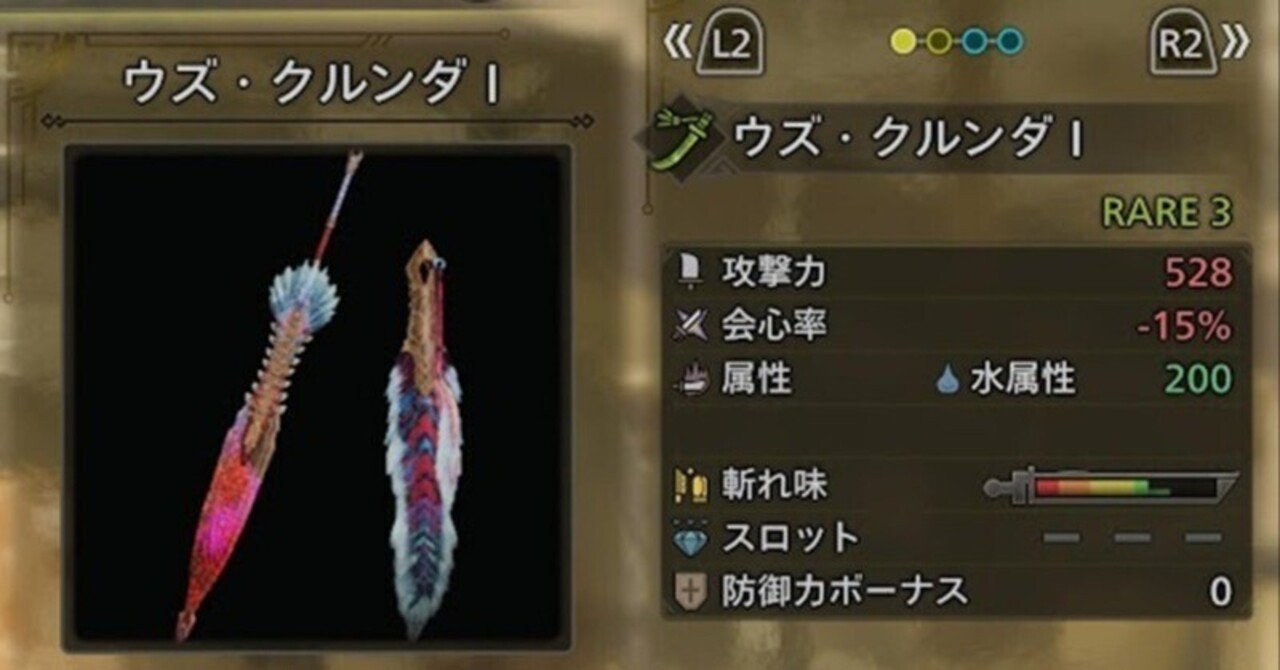
Task: Select the second yellow page dot
Action: point(939,42)
